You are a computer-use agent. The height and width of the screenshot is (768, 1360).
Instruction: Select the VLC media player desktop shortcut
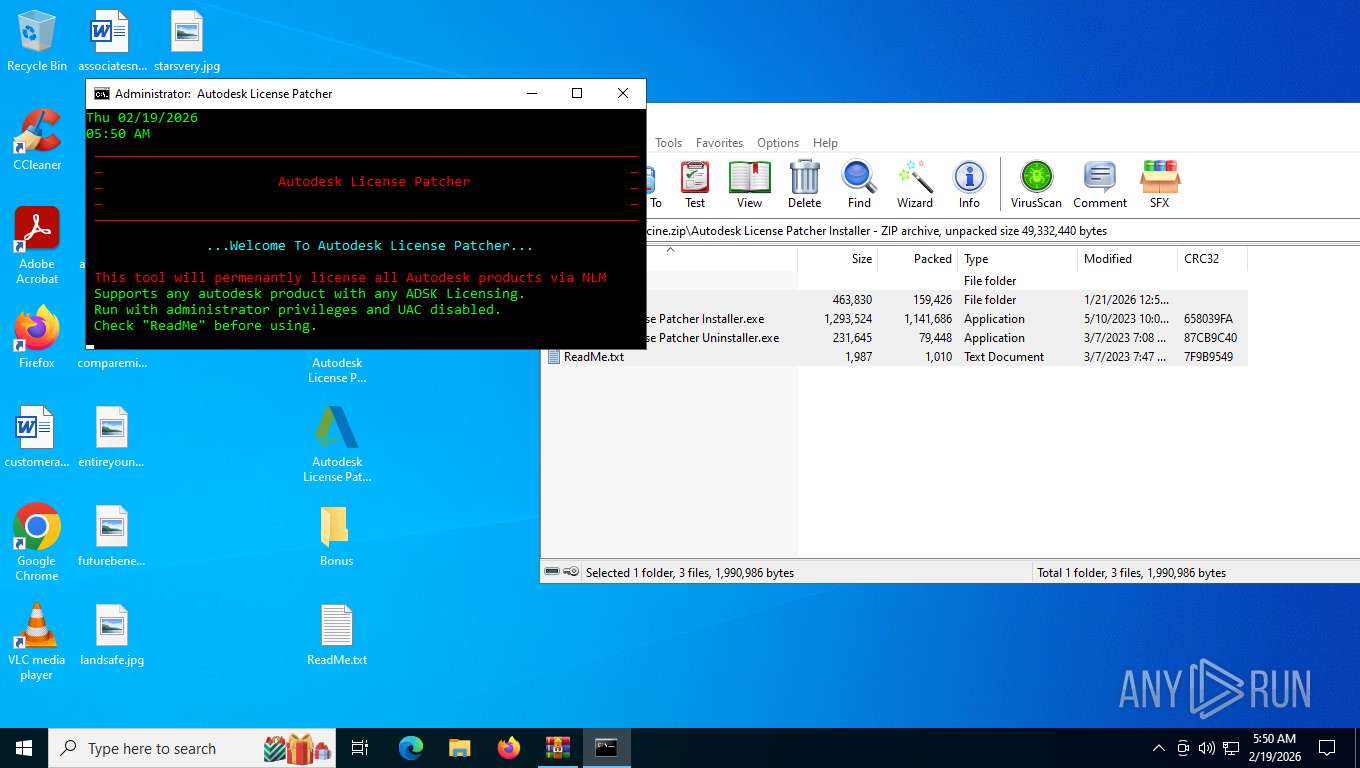pos(37,642)
